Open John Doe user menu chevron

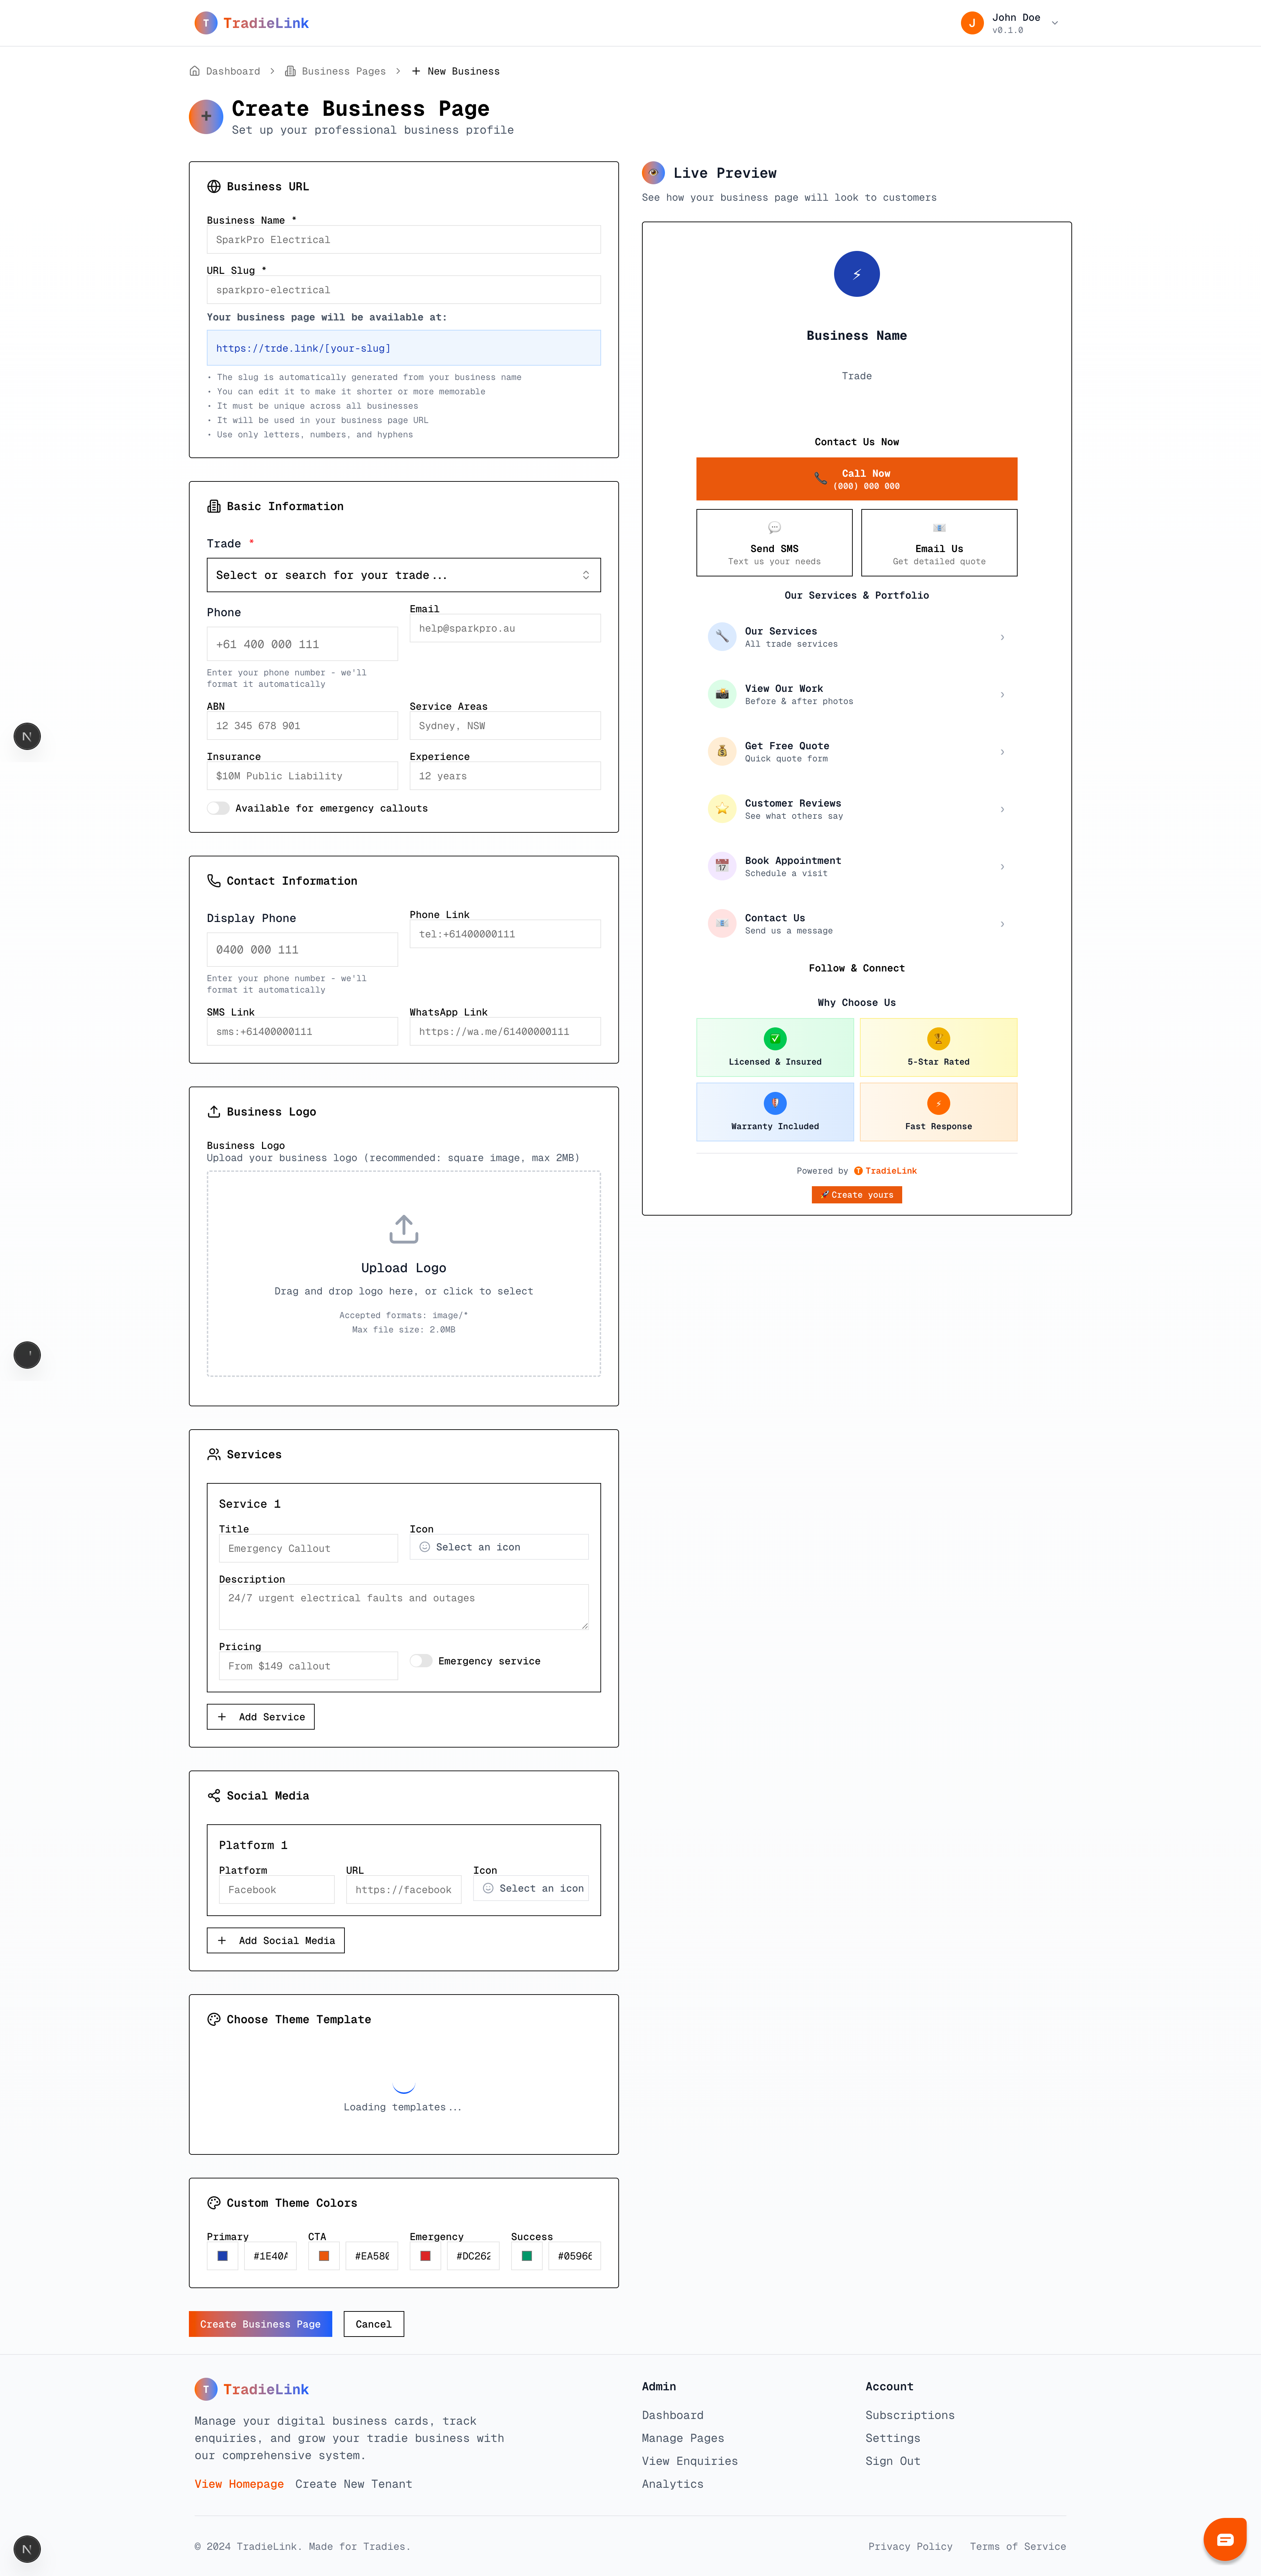pyautogui.click(x=1054, y=23)
